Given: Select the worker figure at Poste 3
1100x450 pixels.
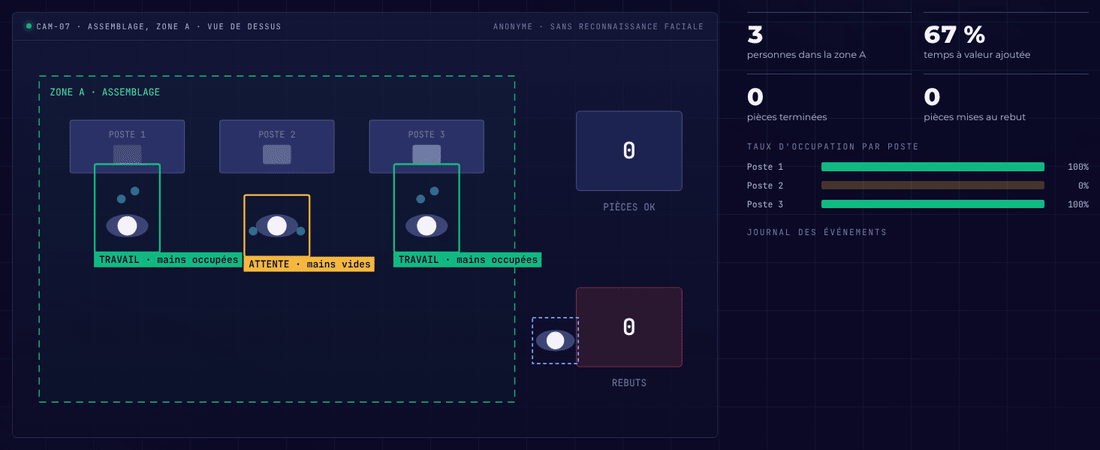Looking at the screenshot, I should pyautogui.click(x=427, y=208).
